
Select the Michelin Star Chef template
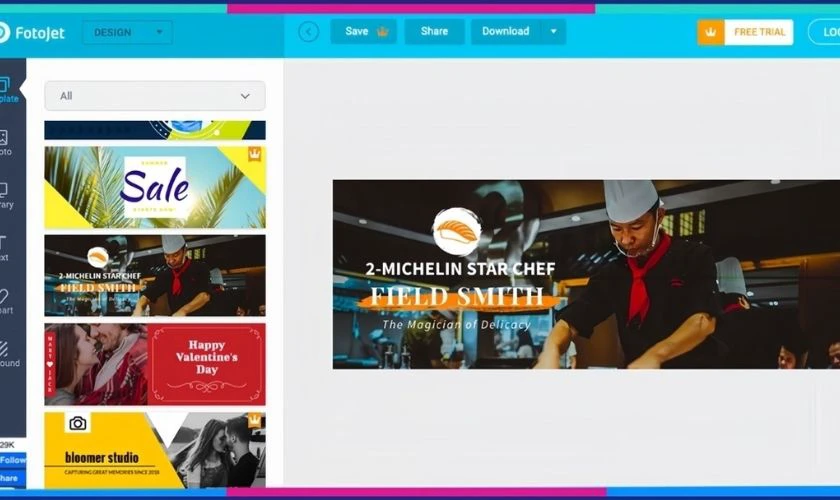pyautogui.click(x=155, y=275)
